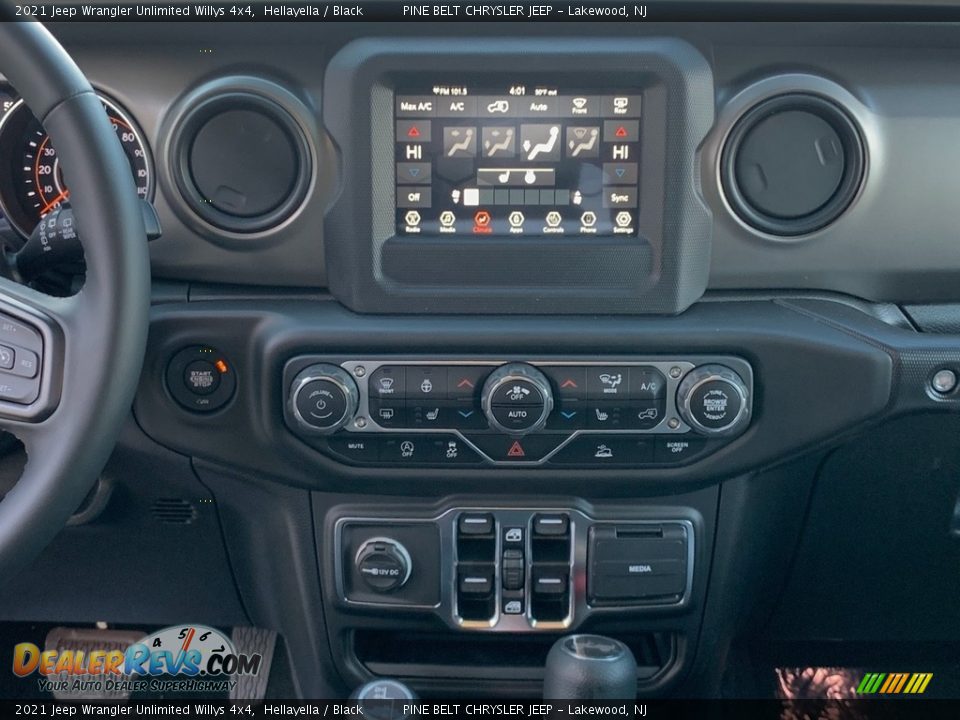Push the left blue temperature down chevron
Image resolution: width=960 pixels, height=720 pixels.
[x=466, y=414]
